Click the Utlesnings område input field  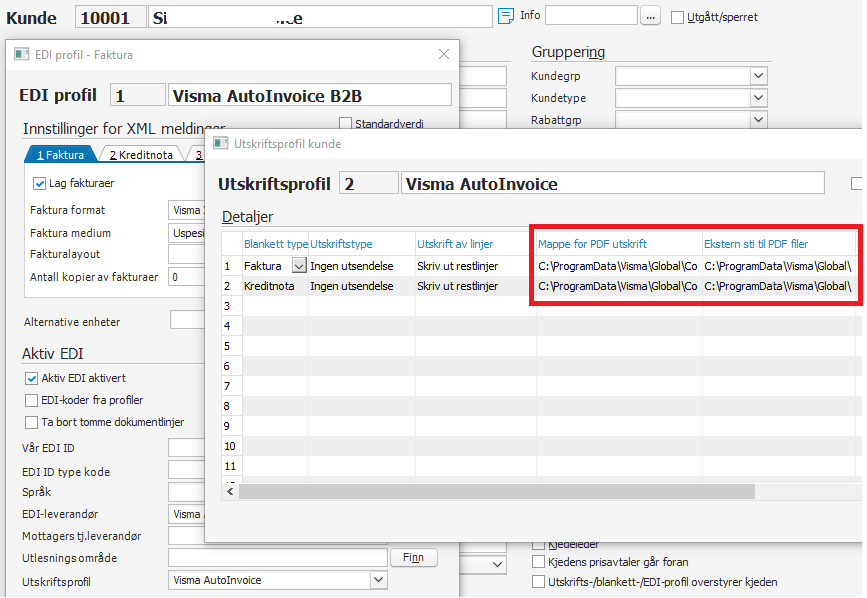pos(278,558)
